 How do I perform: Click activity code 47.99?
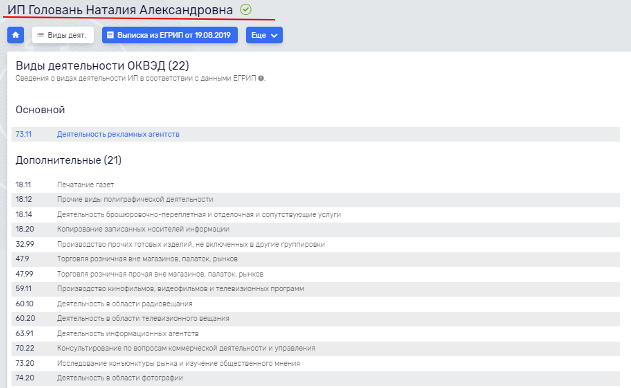click(x=24, y=274)
